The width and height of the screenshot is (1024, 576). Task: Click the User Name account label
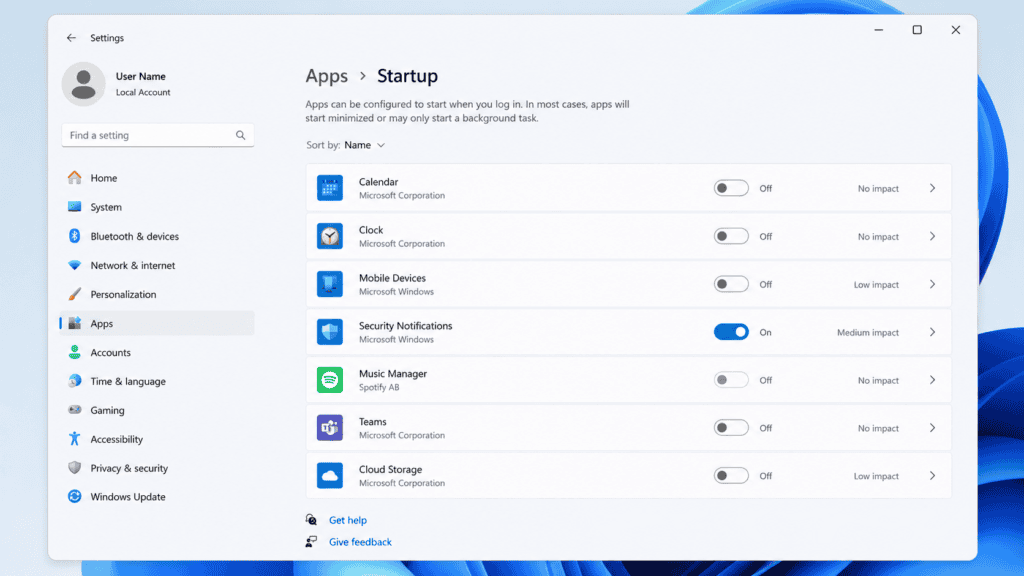(140, 76)
